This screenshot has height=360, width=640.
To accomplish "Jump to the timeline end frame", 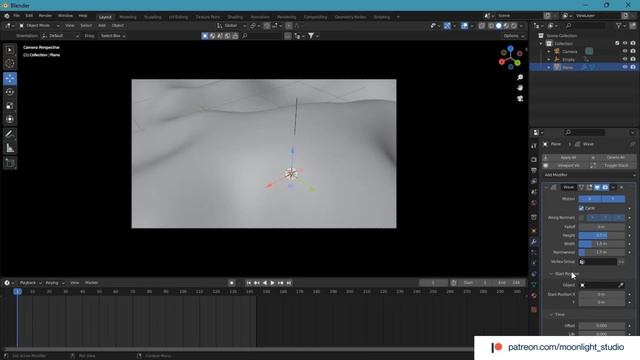I will click(289, 283).
